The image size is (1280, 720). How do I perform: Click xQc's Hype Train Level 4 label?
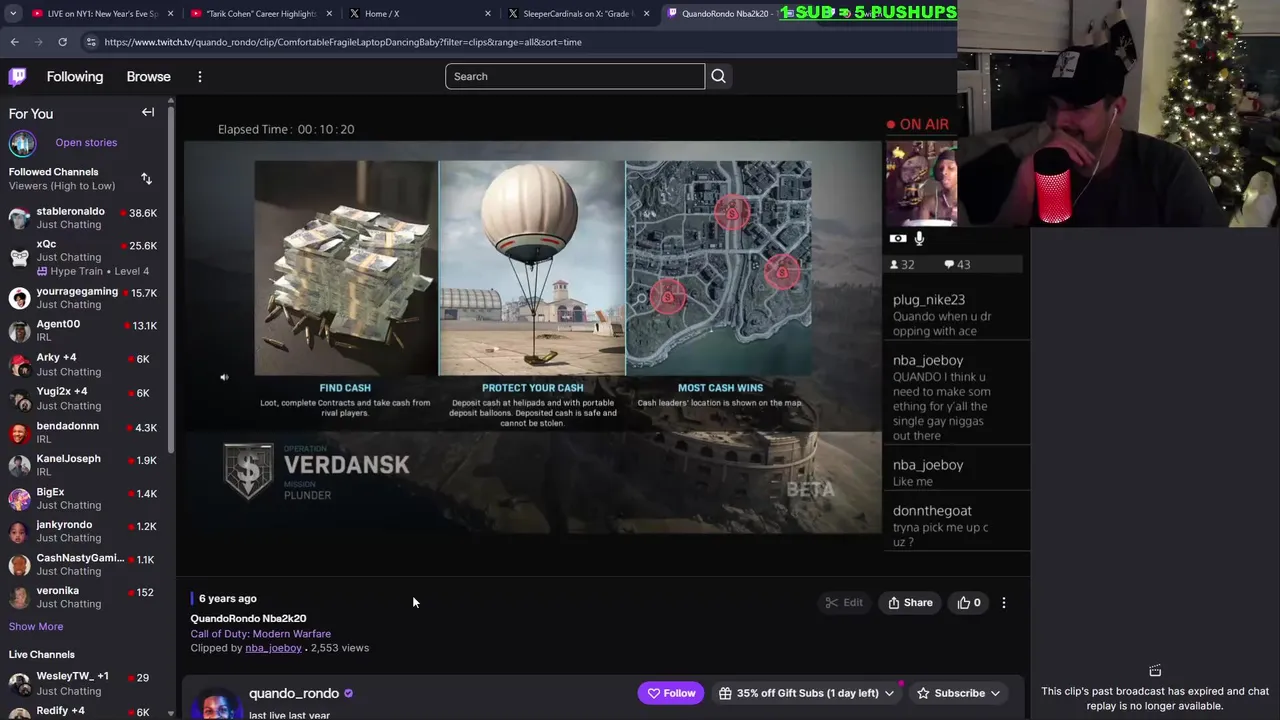coord(92,271)
